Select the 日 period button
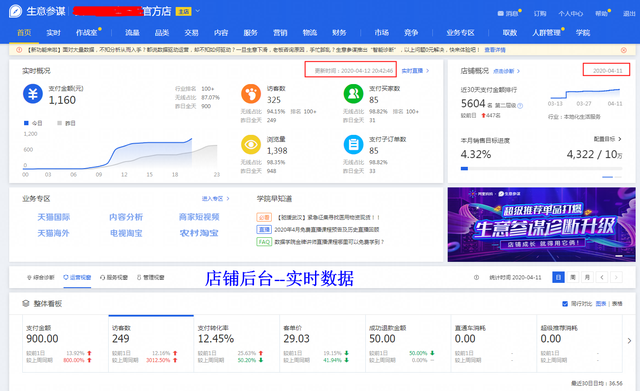Screen dimensions: 640x391 pyautogui.click(x=558, y=278)
